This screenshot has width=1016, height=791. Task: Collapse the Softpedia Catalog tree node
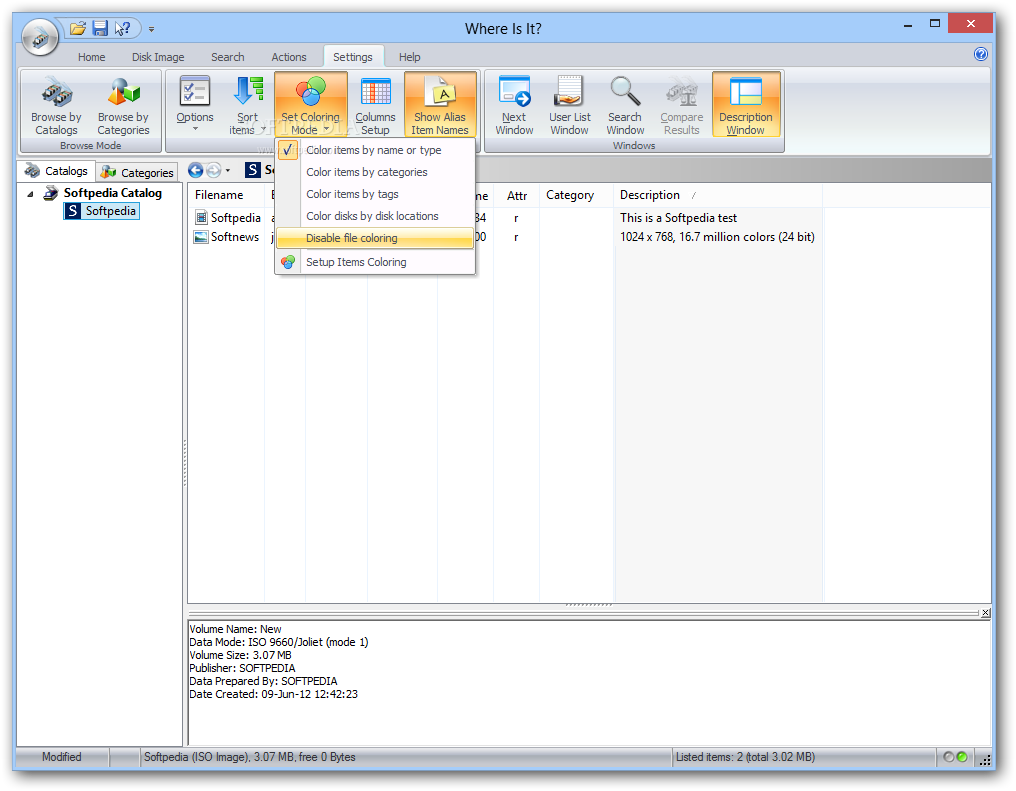point(30,194)
